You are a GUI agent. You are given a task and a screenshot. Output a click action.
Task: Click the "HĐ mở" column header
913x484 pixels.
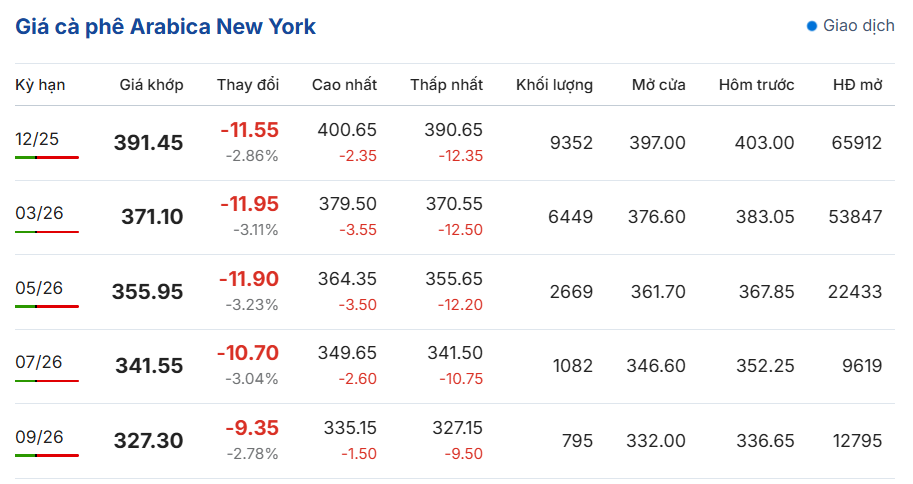point(857,85)
